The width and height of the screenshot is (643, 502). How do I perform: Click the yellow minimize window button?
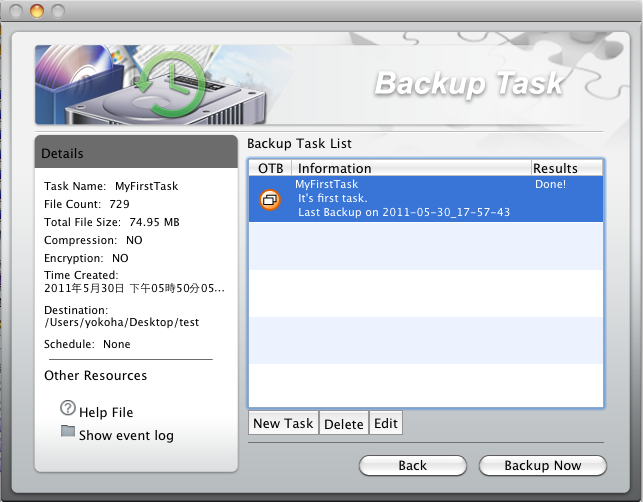tap(37, 11)
